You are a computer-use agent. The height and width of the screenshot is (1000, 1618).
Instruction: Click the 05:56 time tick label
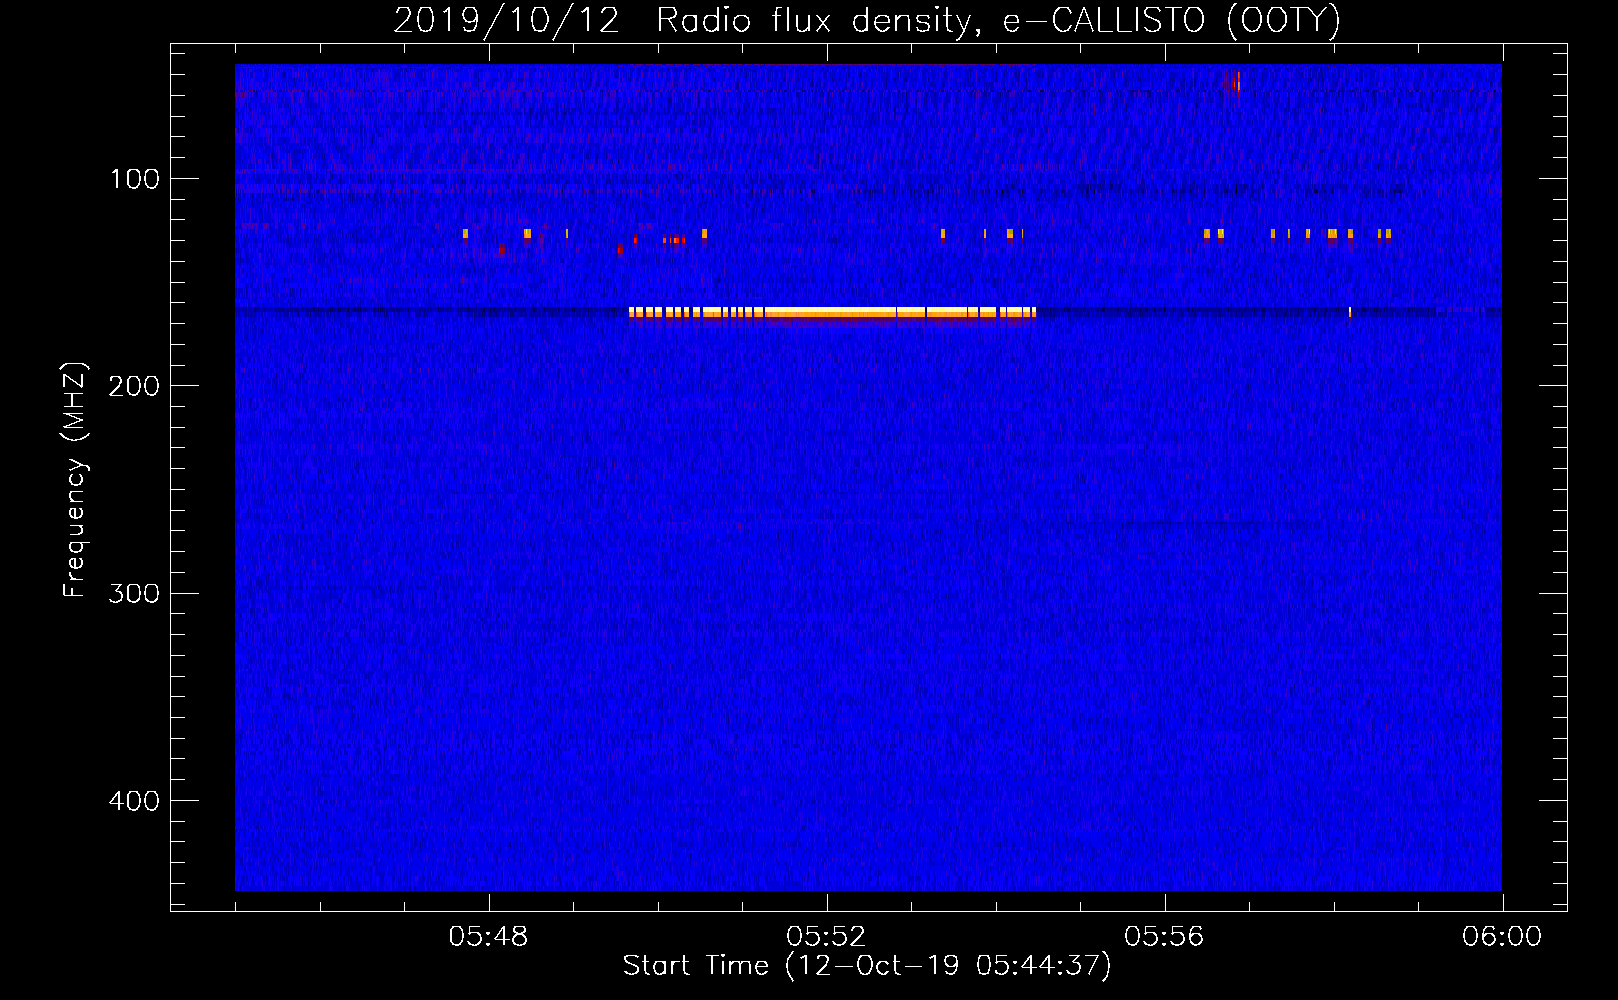1164,937
